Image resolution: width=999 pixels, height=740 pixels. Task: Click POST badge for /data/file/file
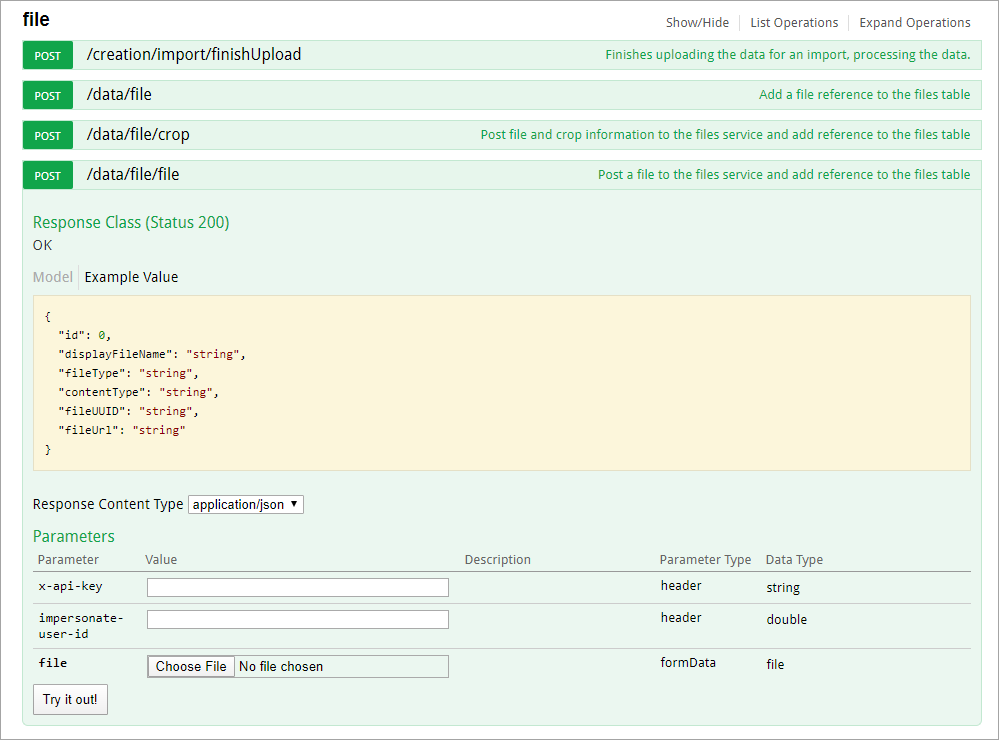click(48, 176)
